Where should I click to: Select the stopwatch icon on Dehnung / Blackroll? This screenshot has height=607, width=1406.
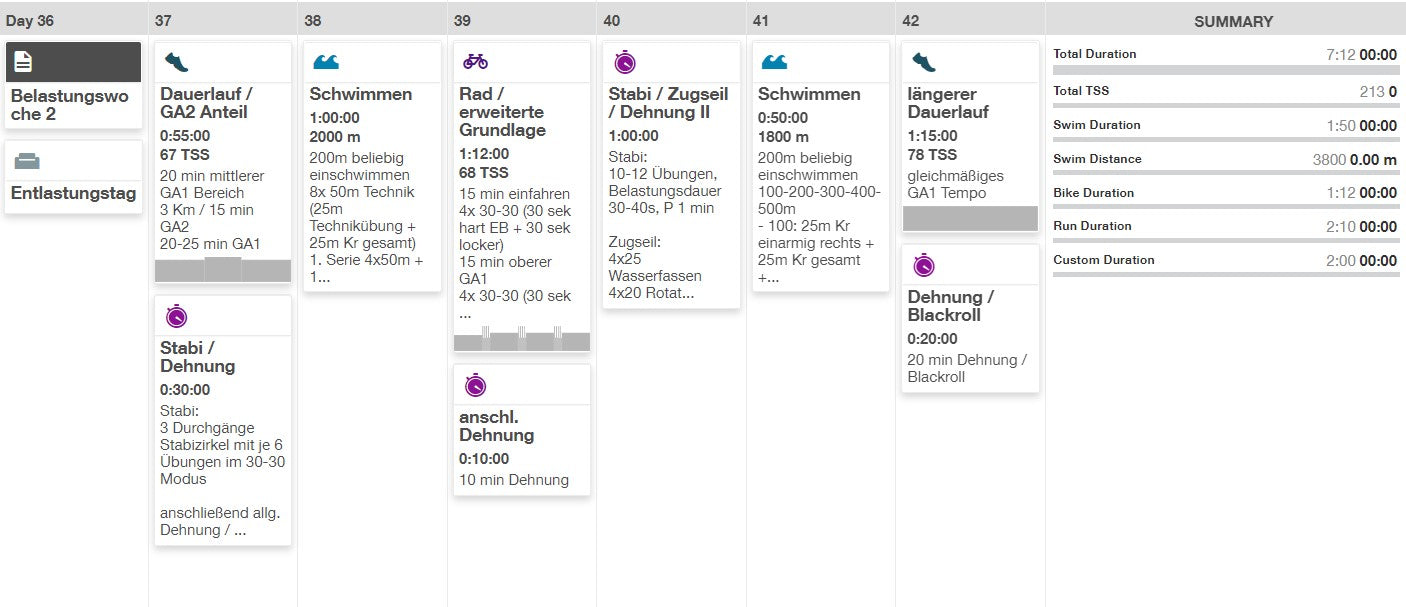[922, 263]
